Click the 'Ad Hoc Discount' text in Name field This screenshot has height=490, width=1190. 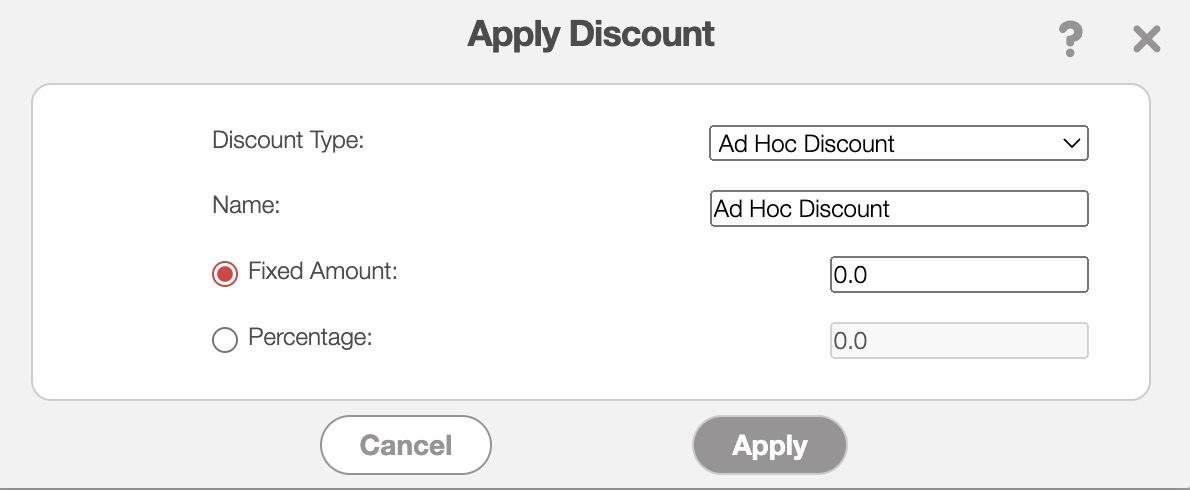pos(802,209)
